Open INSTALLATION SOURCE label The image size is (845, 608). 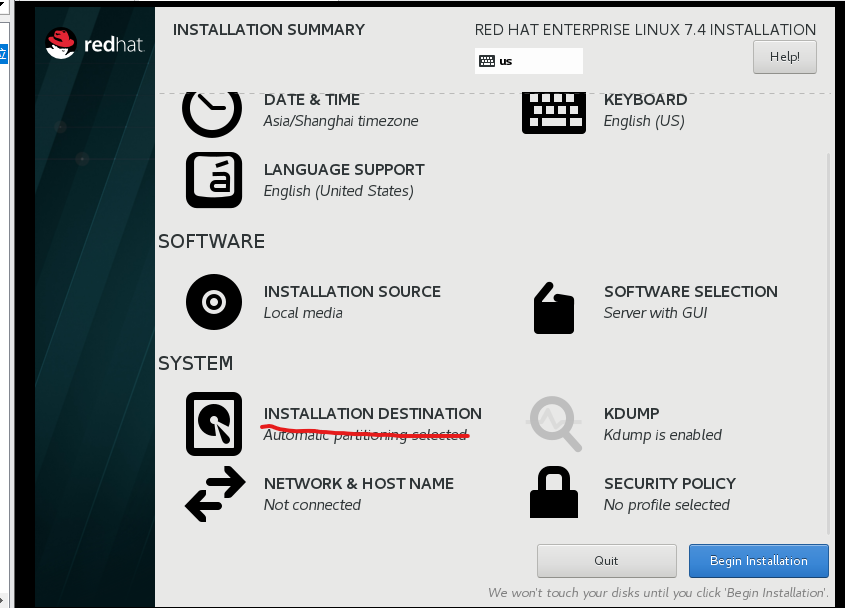352,292
